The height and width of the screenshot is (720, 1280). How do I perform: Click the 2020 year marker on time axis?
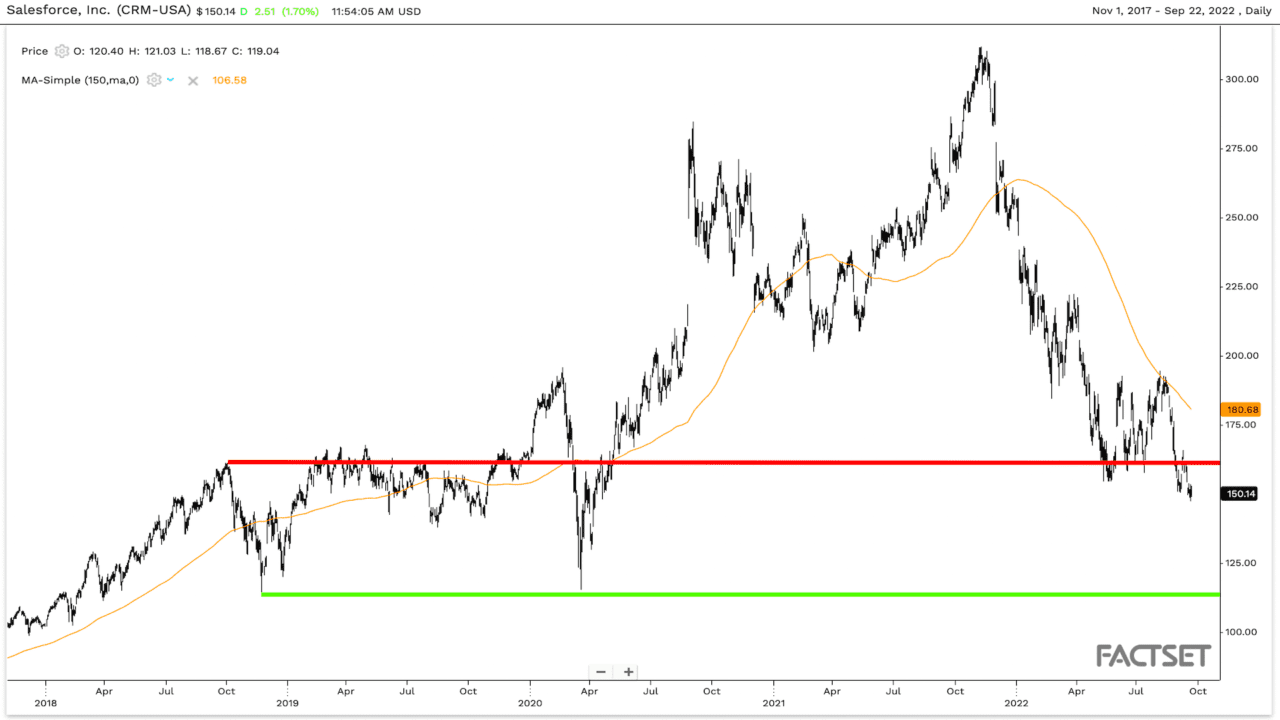(x=530, y=703)
